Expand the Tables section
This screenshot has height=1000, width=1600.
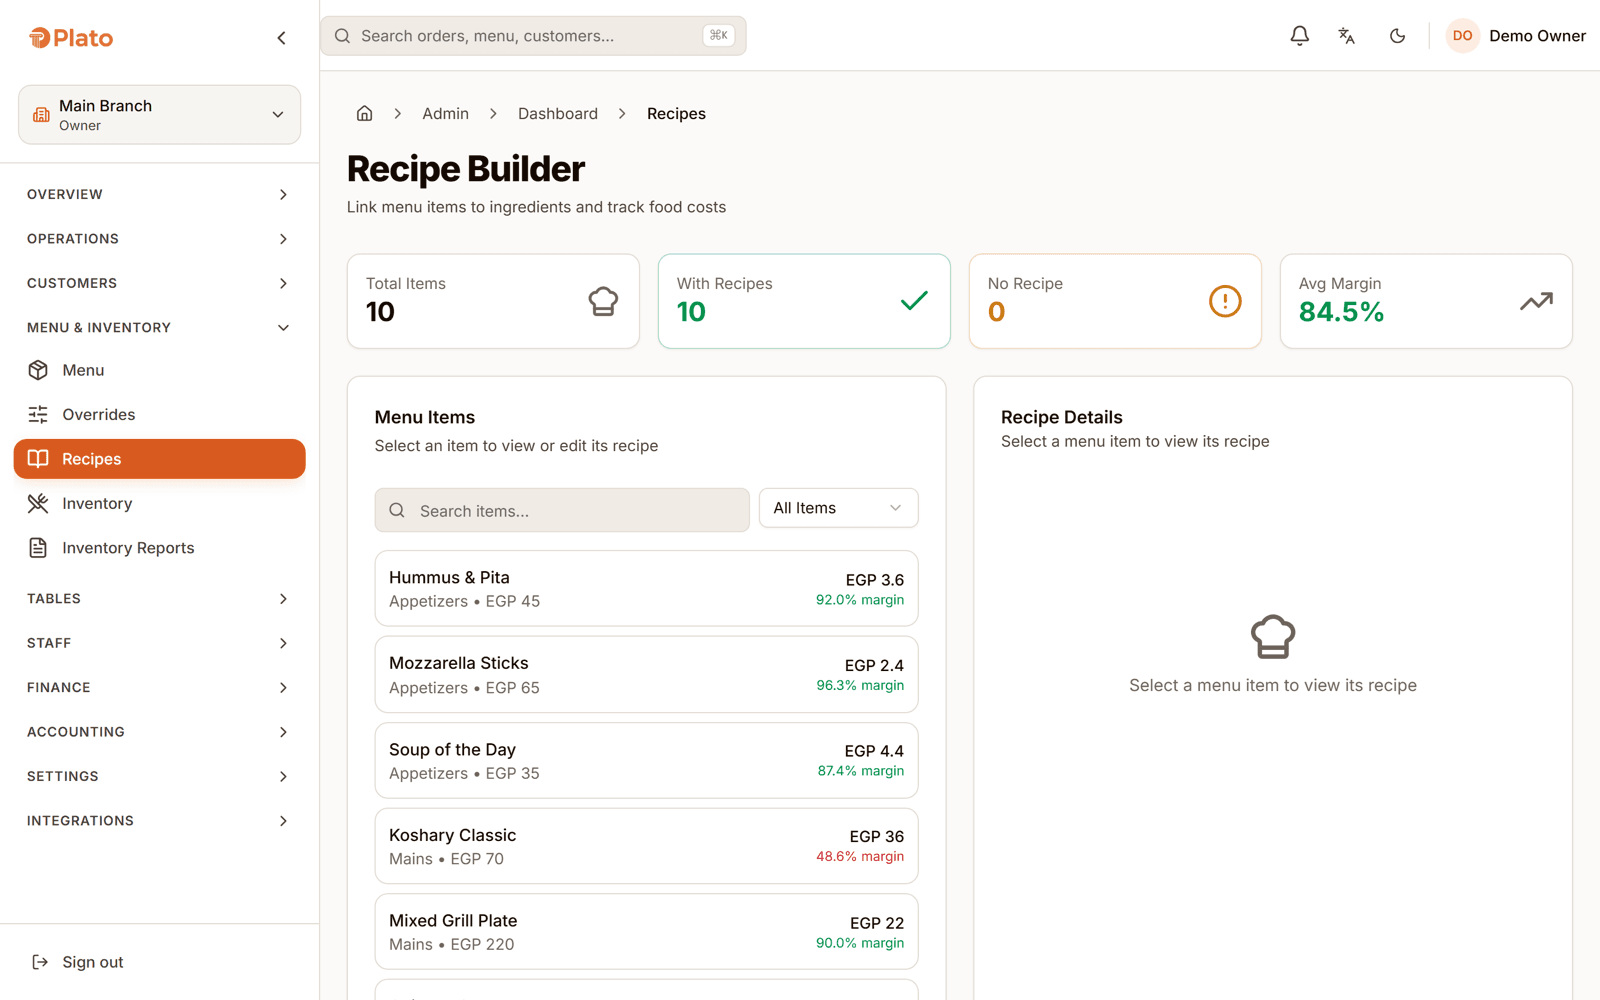(160, 599)
